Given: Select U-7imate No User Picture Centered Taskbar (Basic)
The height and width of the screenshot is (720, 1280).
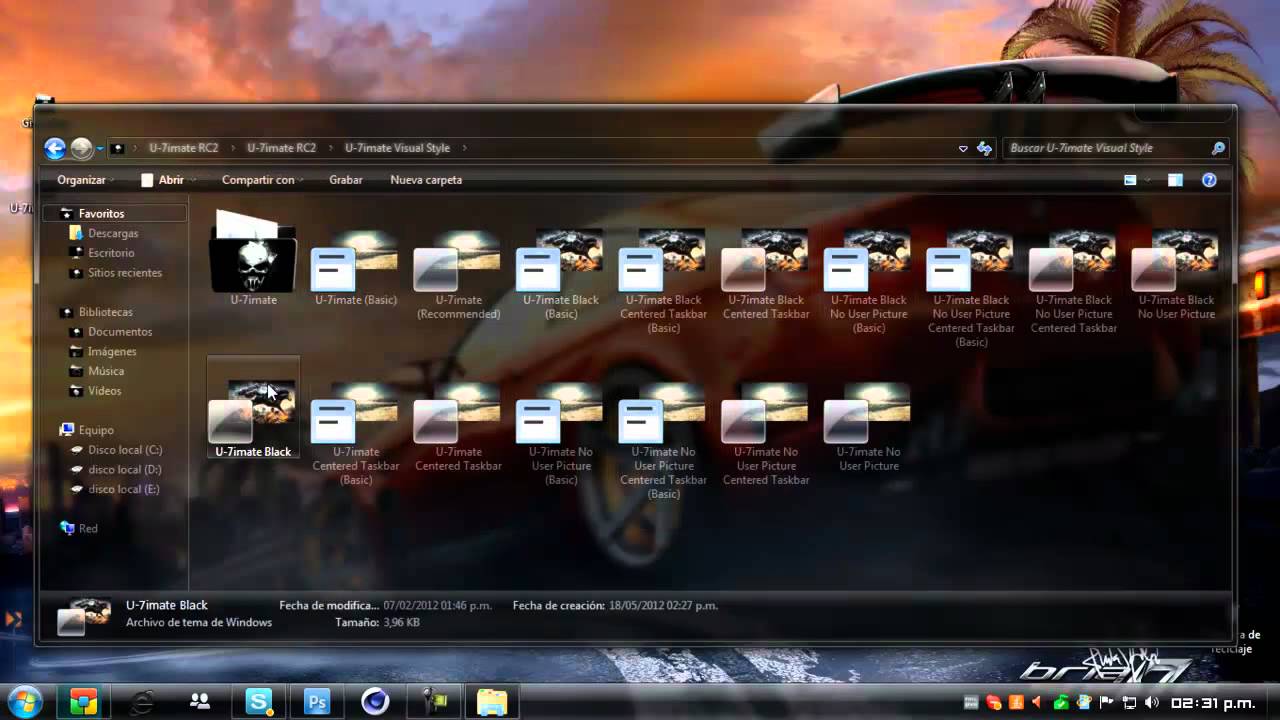Looking at the screenshot, I should click(663, 440).
